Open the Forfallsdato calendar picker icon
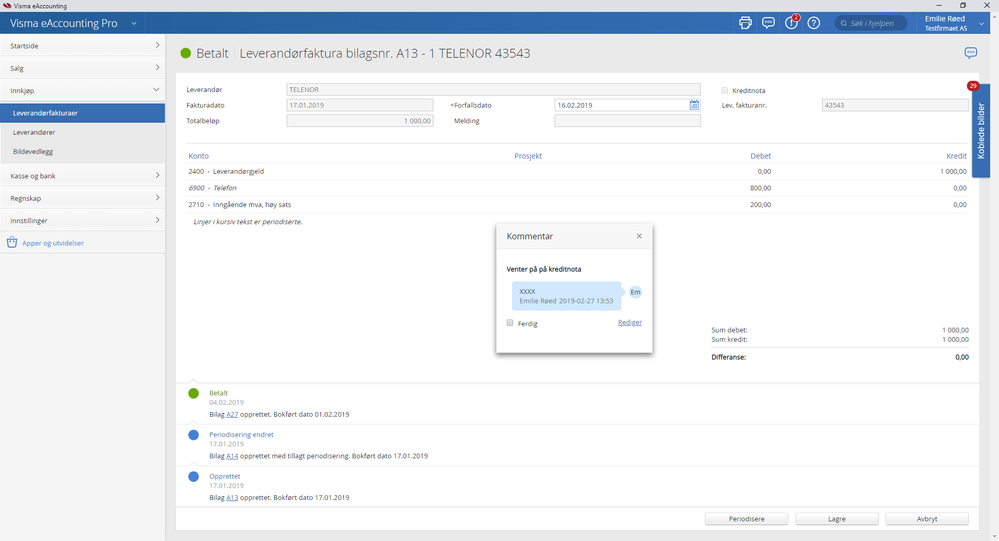 point(694,105)
